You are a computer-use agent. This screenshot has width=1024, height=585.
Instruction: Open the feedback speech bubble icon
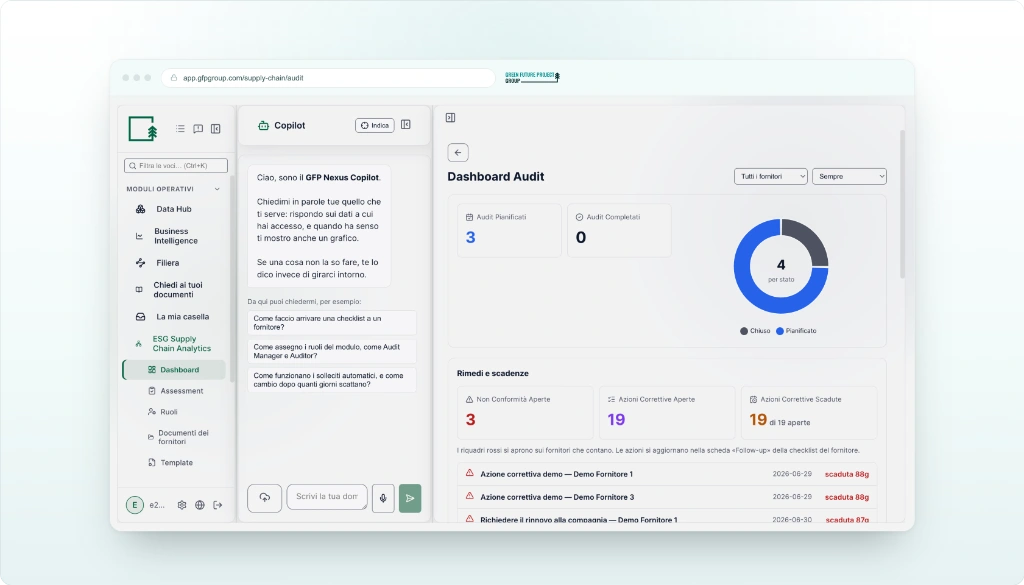click(198, 129)
